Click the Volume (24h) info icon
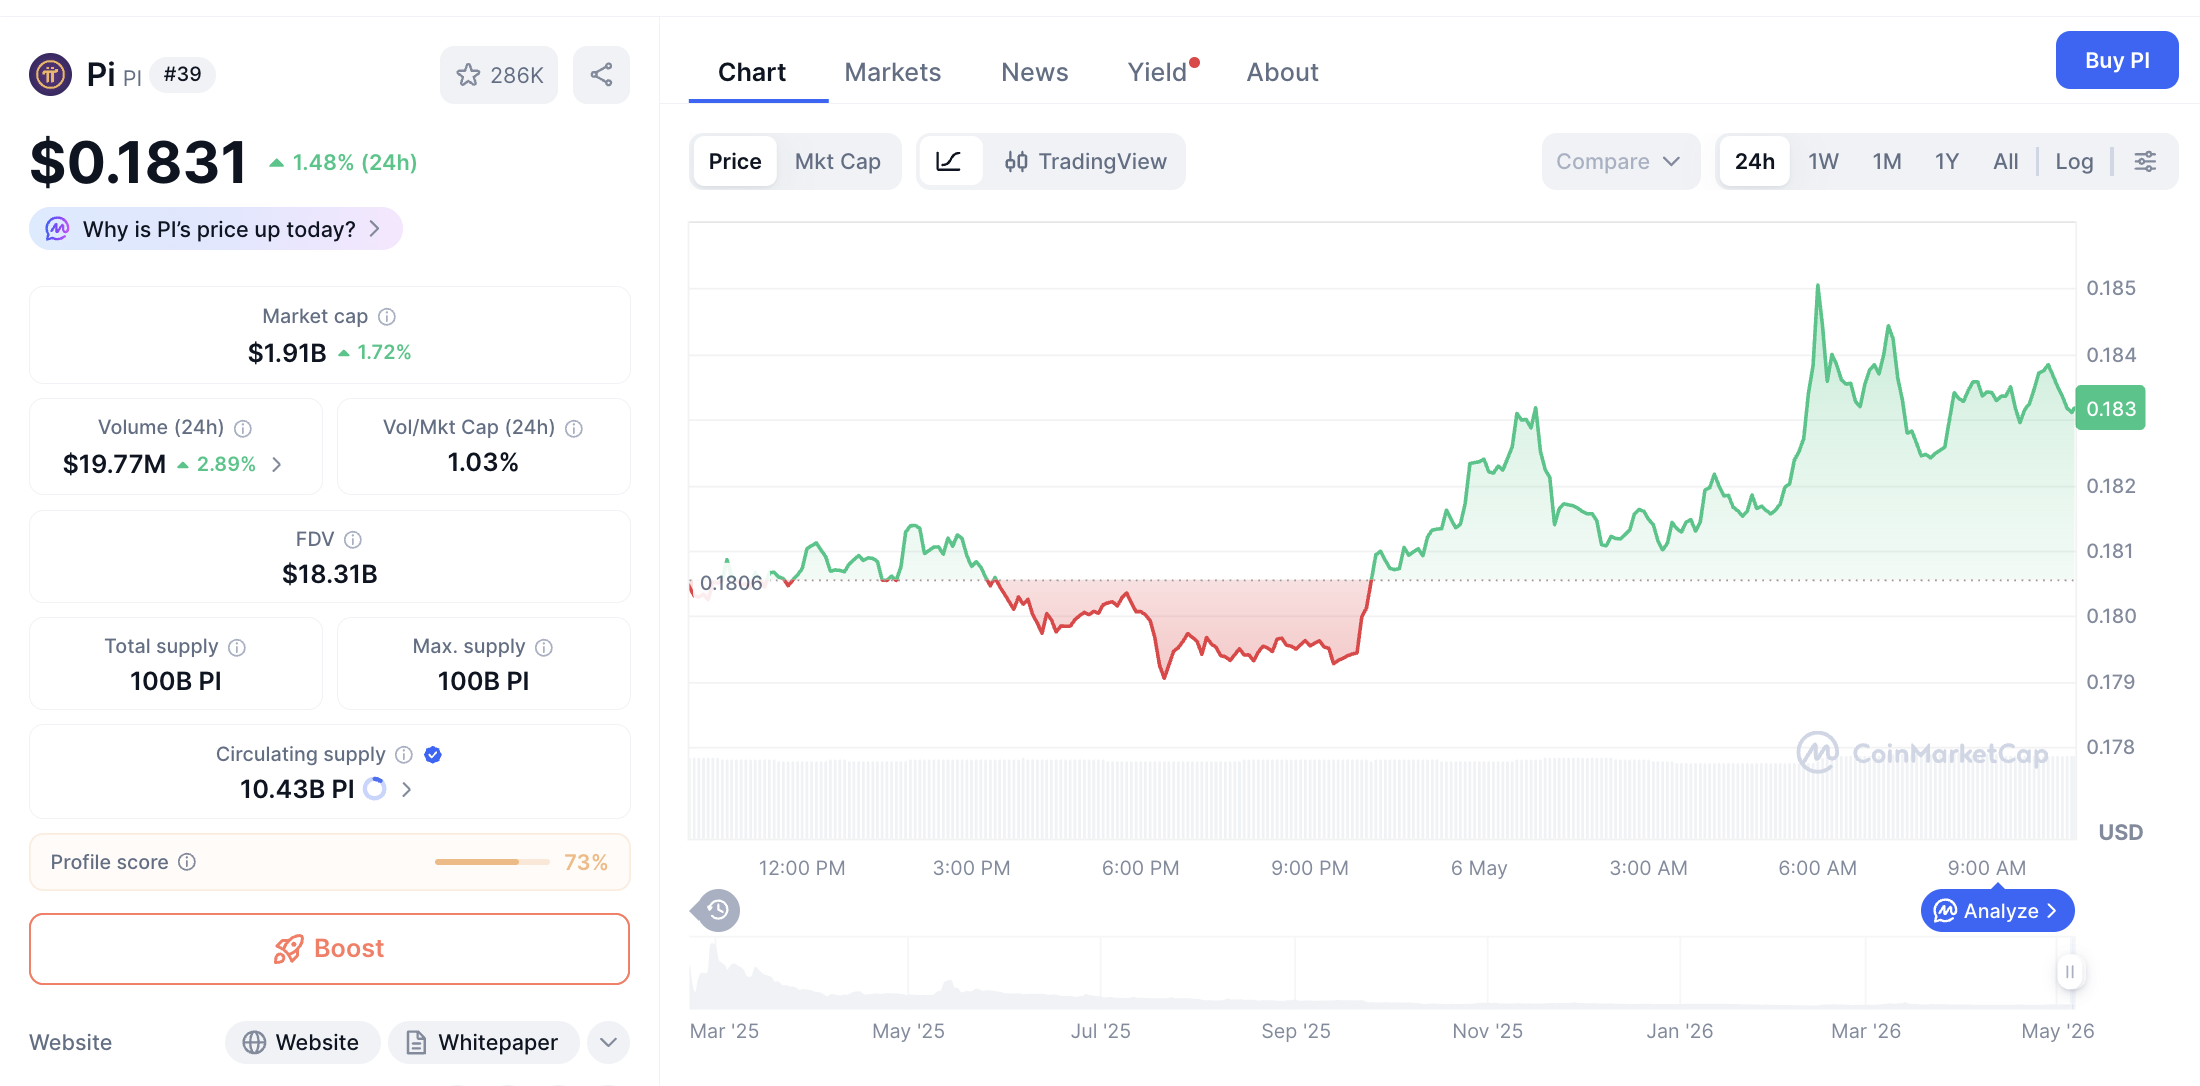This screenshot has width=2200, height=1086. click(243, 428)
